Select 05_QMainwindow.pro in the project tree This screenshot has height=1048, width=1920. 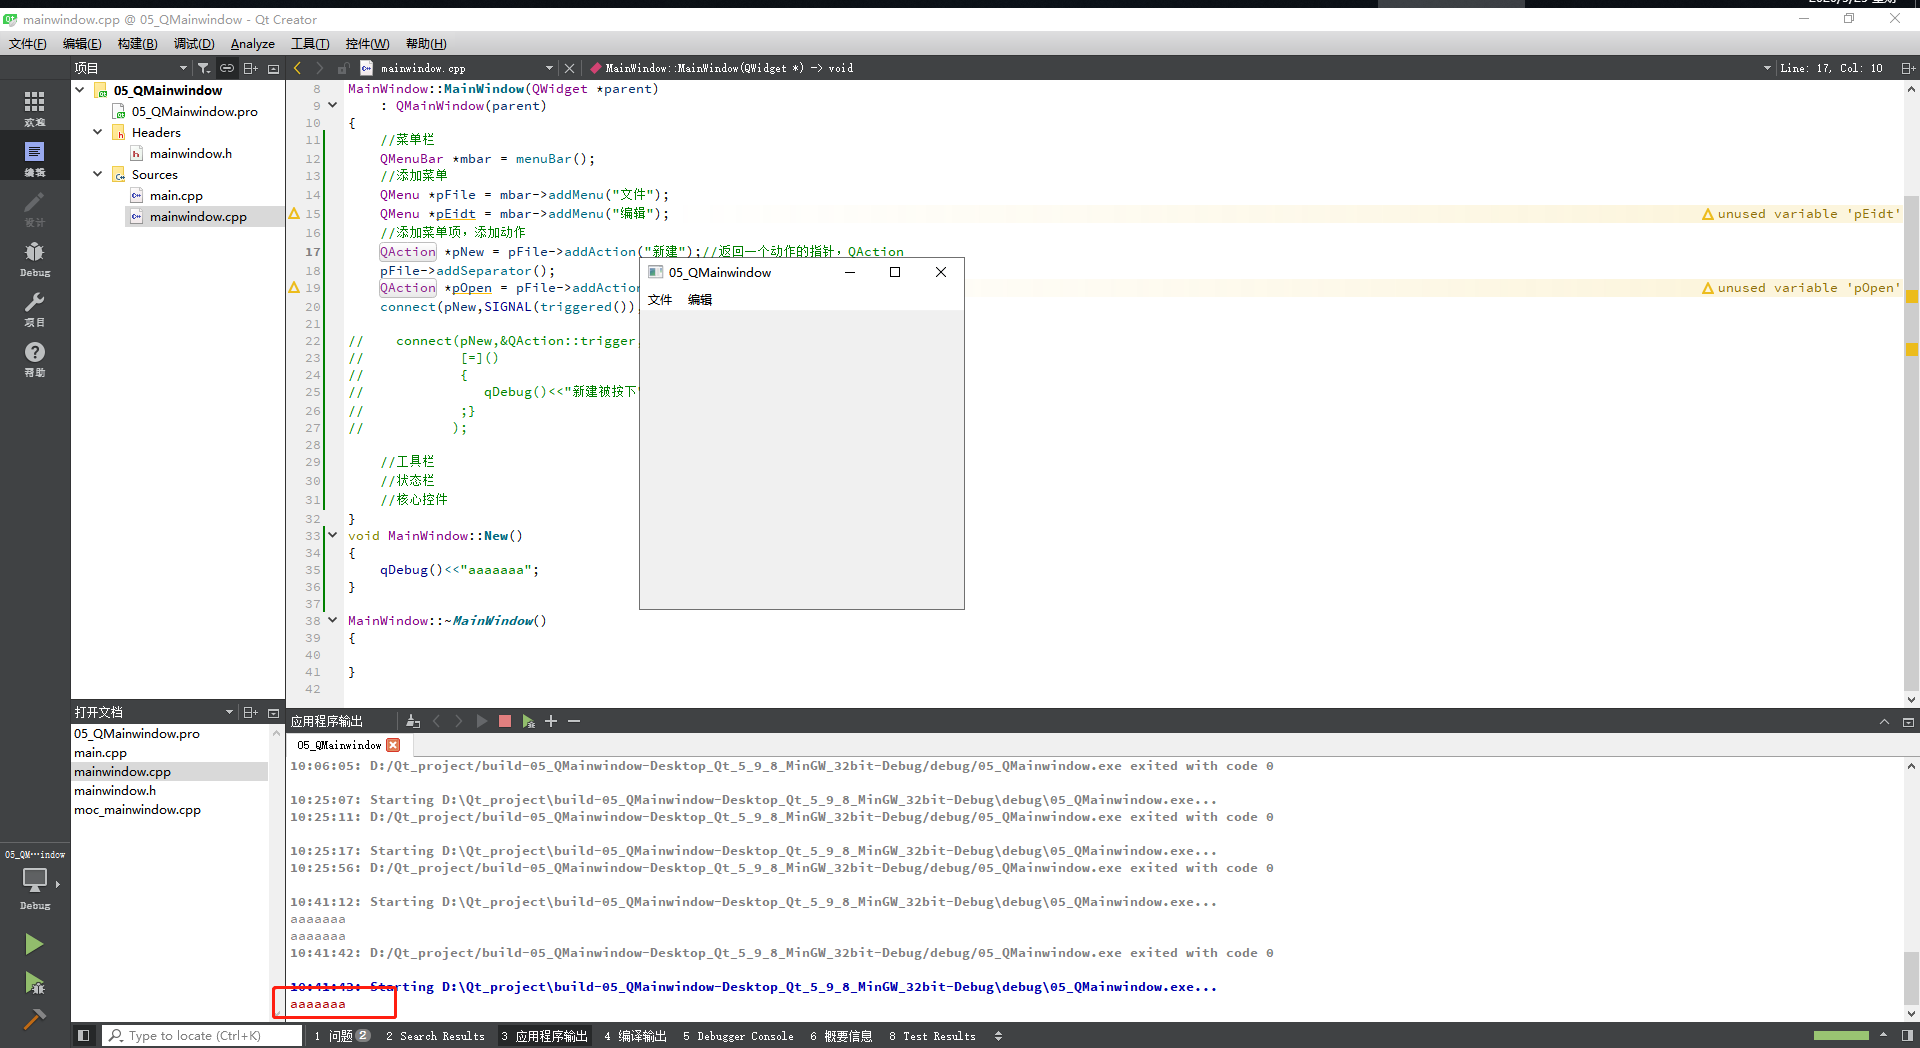(x=195, y=111)
